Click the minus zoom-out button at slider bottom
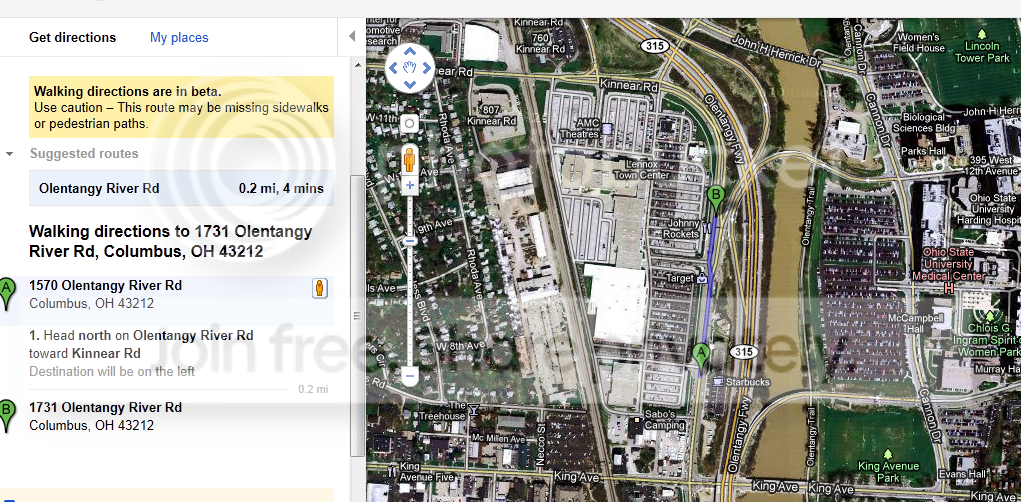 click(x=409, y=376)
